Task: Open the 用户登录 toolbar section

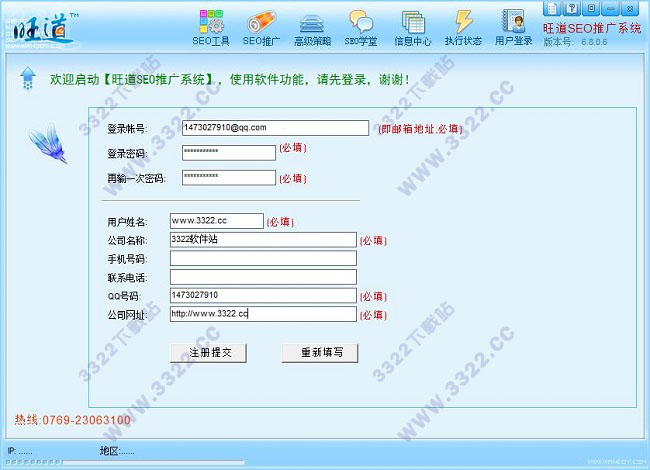Action: [514, 28]
